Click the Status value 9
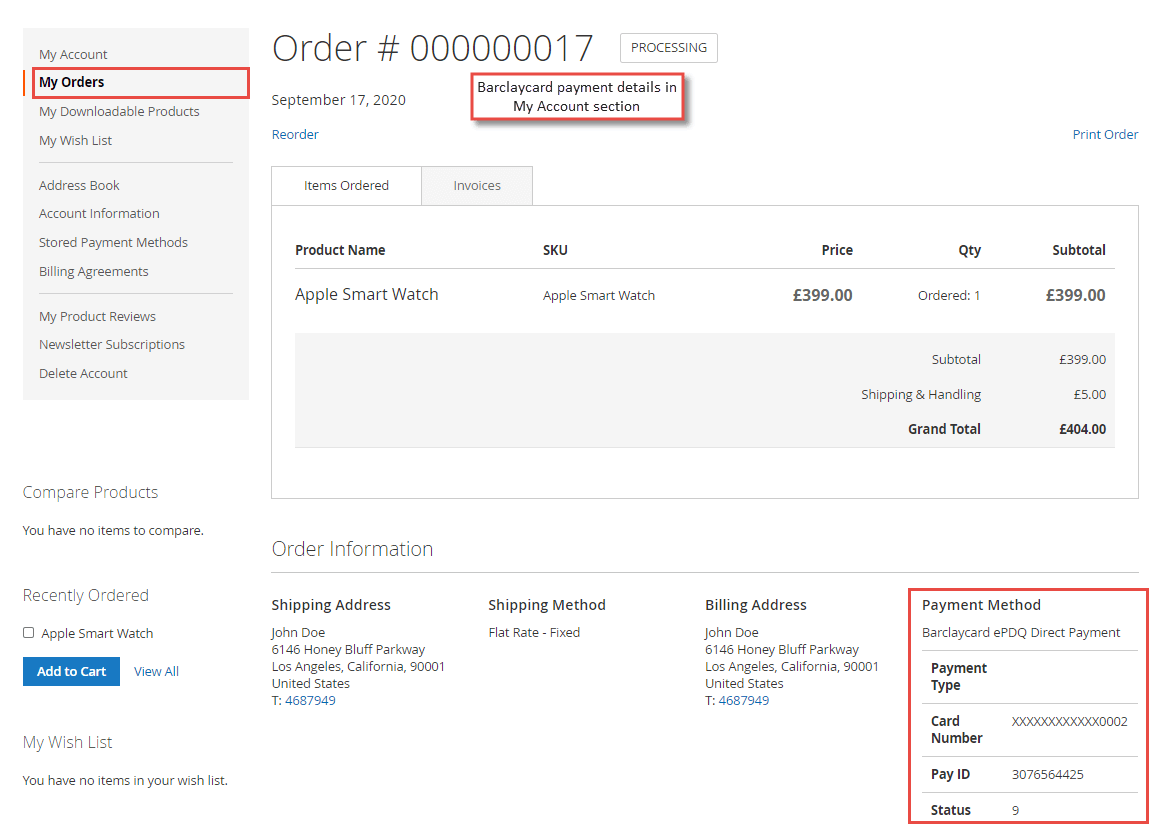This screenshot has height=830, width=1154. click(1016, 810)
